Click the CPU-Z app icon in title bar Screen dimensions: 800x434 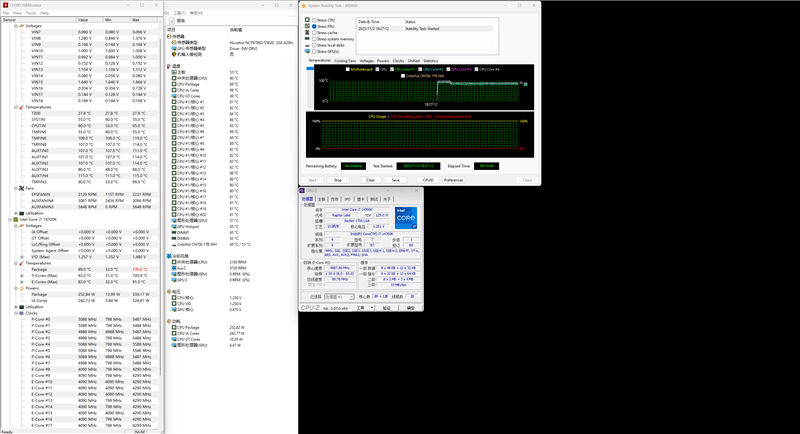302,191
